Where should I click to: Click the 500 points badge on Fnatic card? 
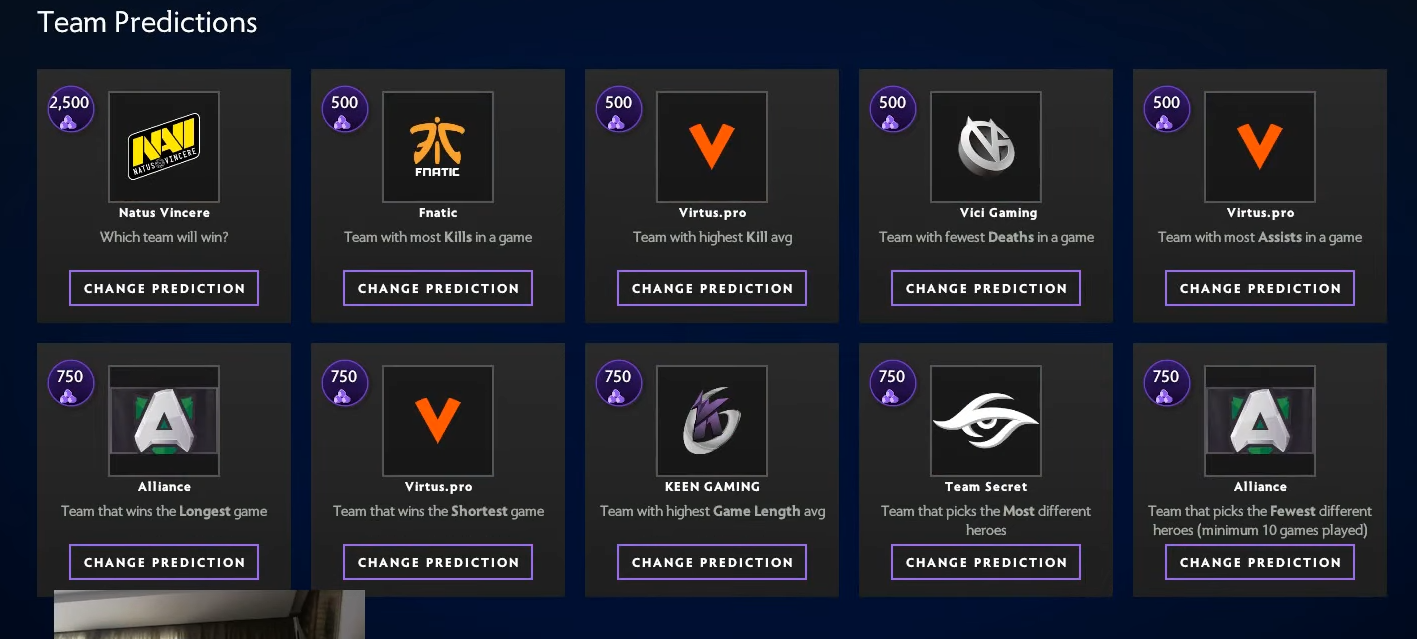tap(344, 110)
